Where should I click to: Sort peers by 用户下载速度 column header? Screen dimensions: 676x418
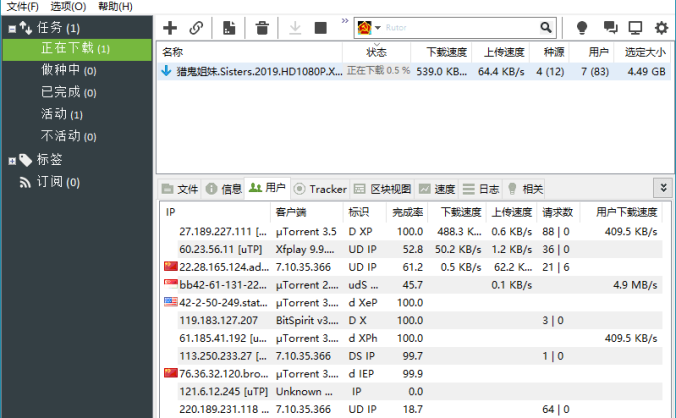(623, 212)
